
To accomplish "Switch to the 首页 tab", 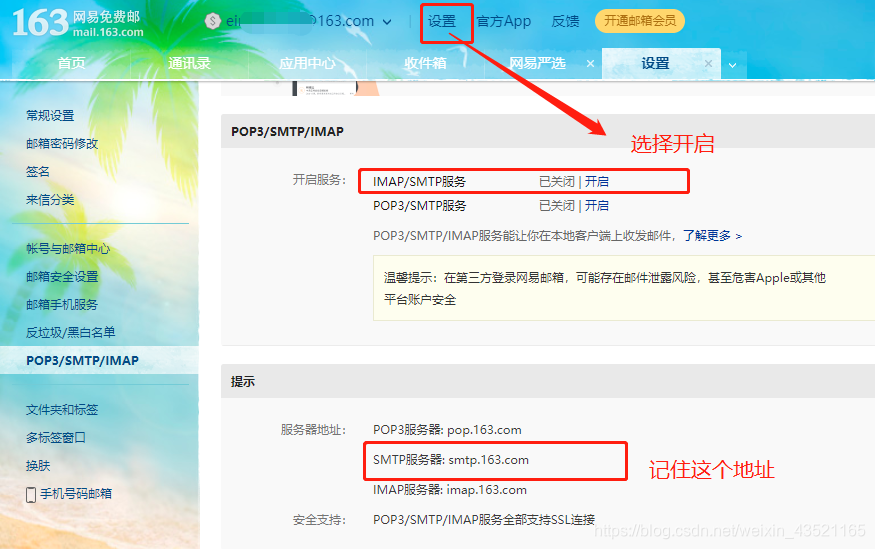I will (71, 63).
